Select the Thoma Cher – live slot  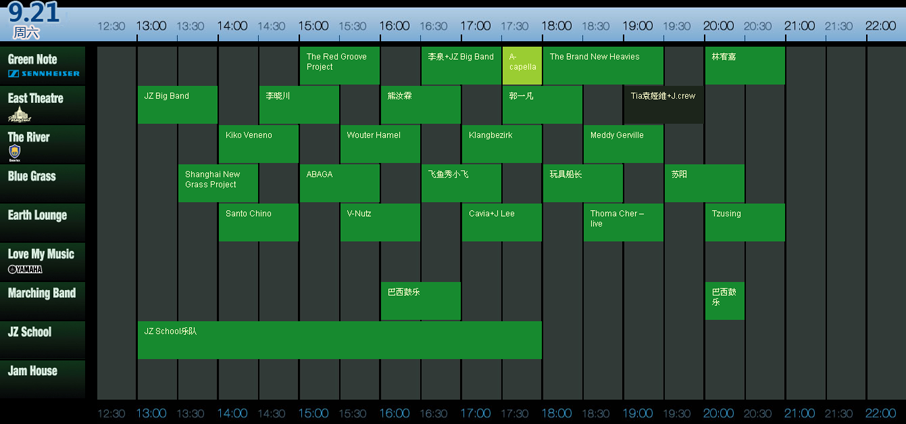point(623,222)
